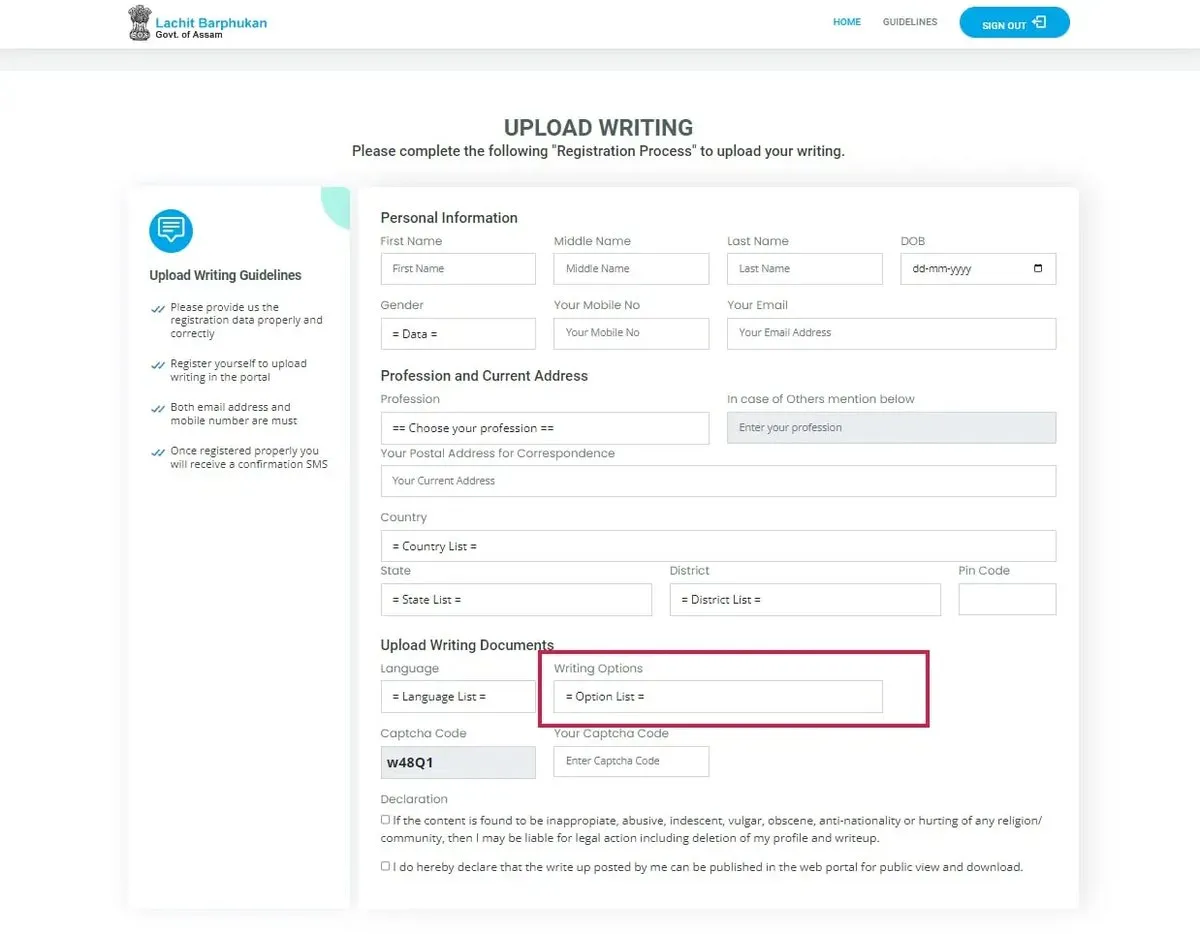Open the GUIDELINES menu item
This screenshot has height=934, width=1200.
tap(910, 22)
